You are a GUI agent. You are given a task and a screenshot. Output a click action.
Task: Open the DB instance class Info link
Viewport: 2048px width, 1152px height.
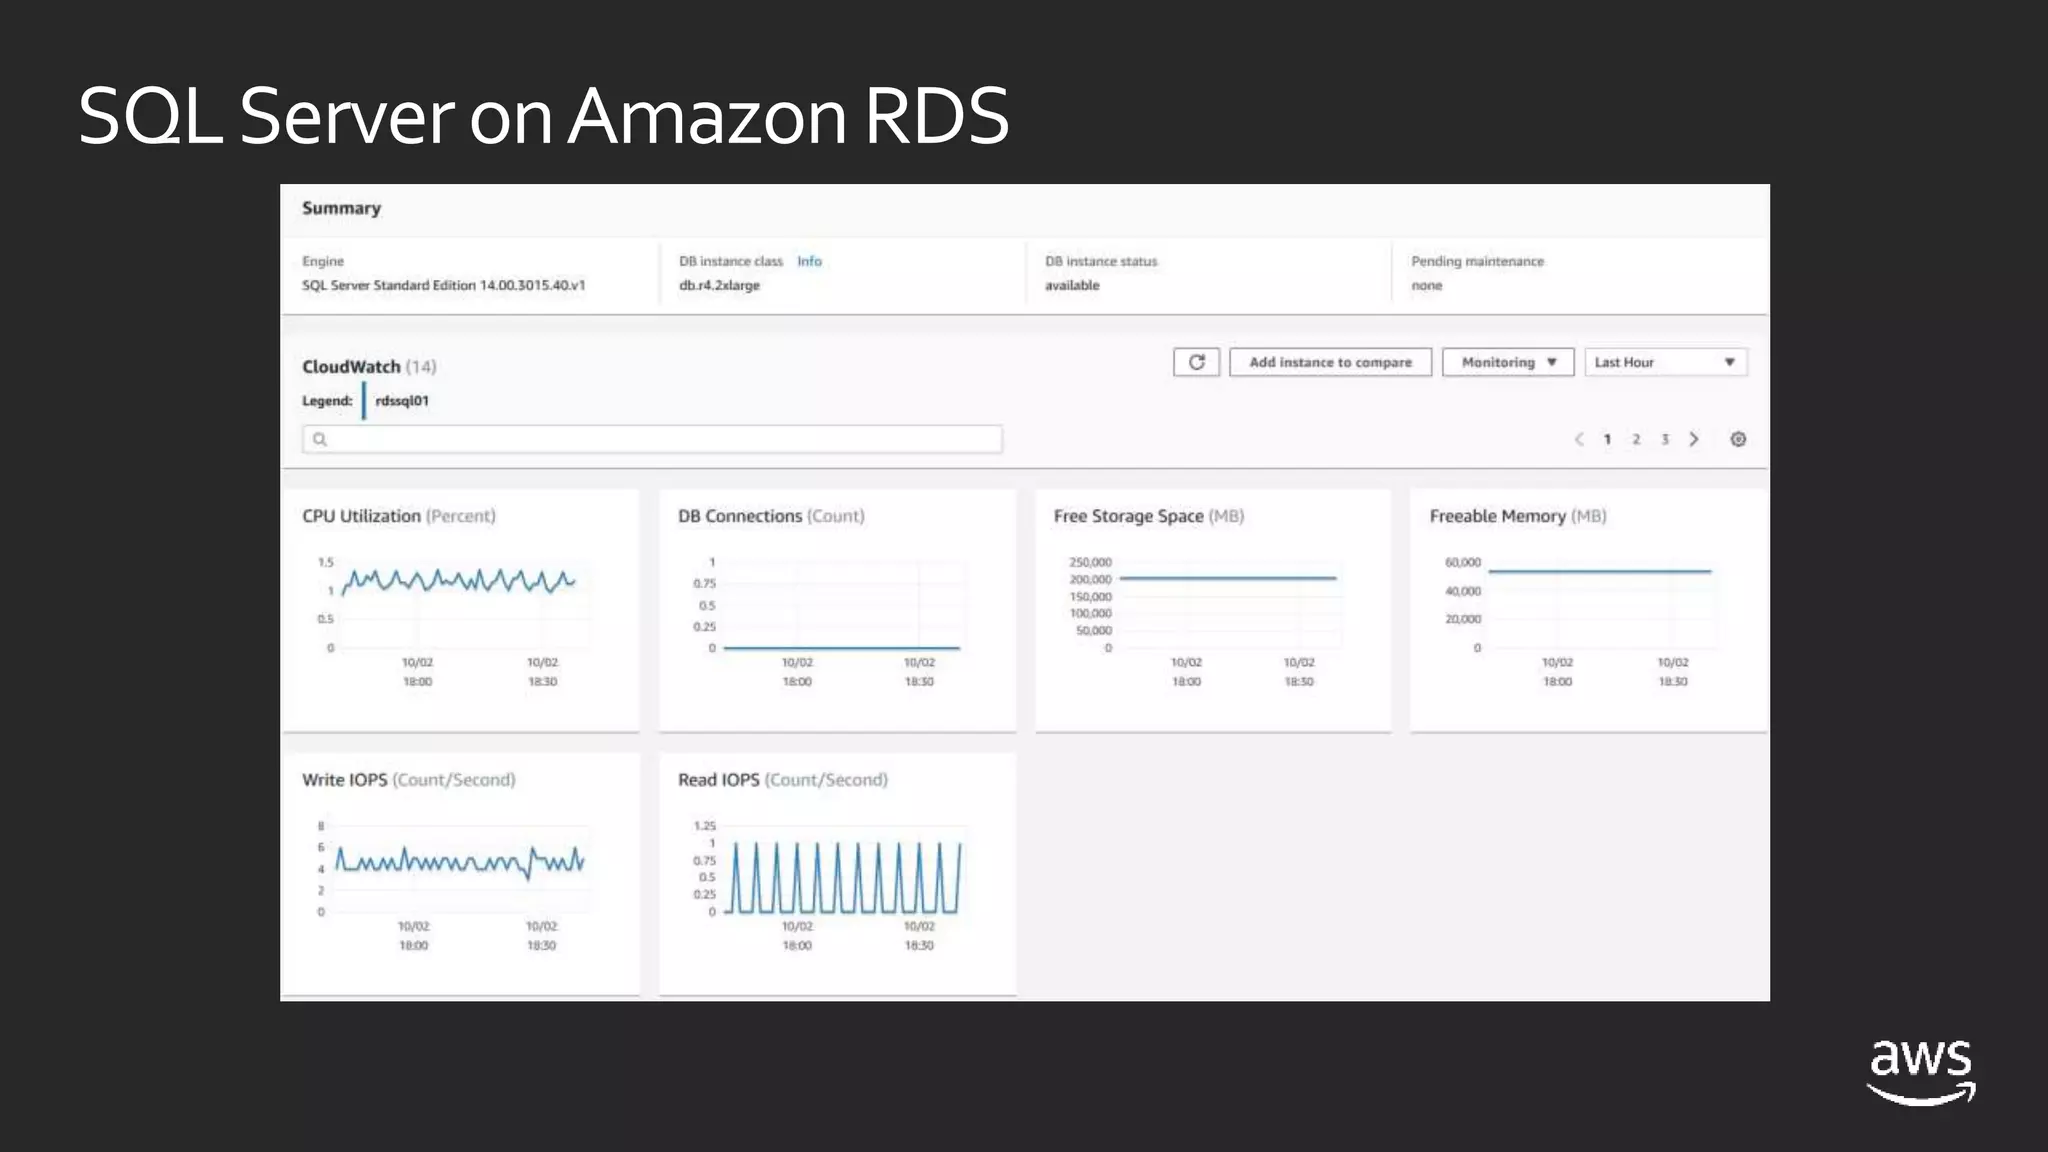coord(809,261)
